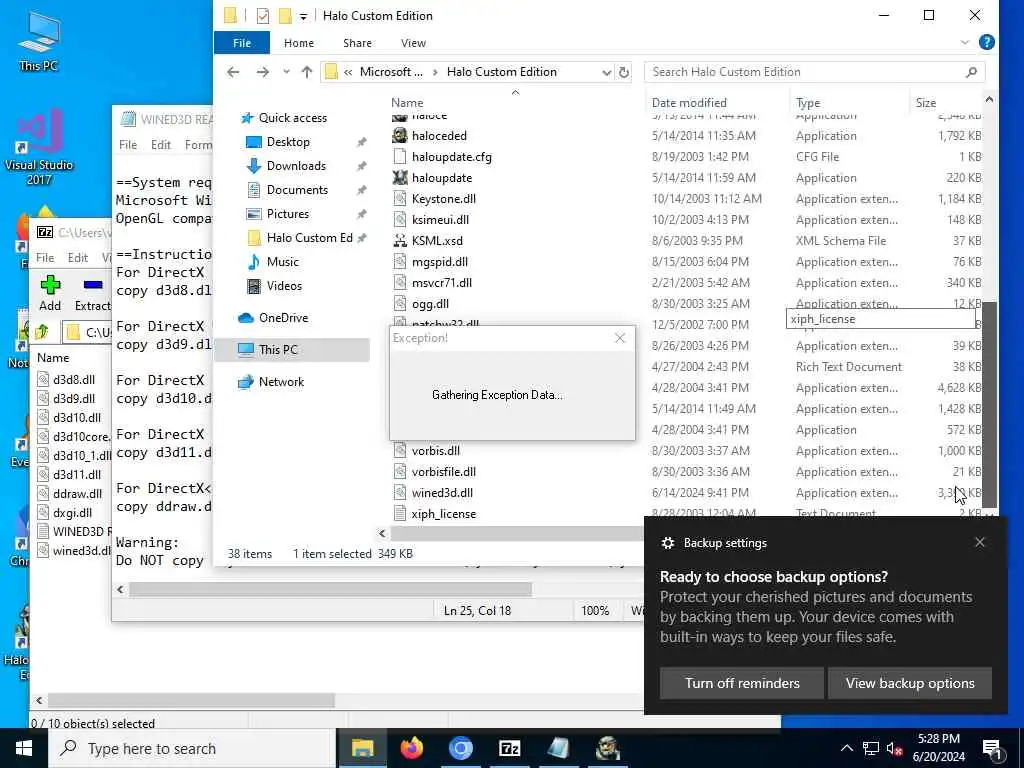The width and height of the screenshot is (1024, 768).
Task: Dismiss the Backup settings notification
Action: pyautogui.click(x=980, y=542)
